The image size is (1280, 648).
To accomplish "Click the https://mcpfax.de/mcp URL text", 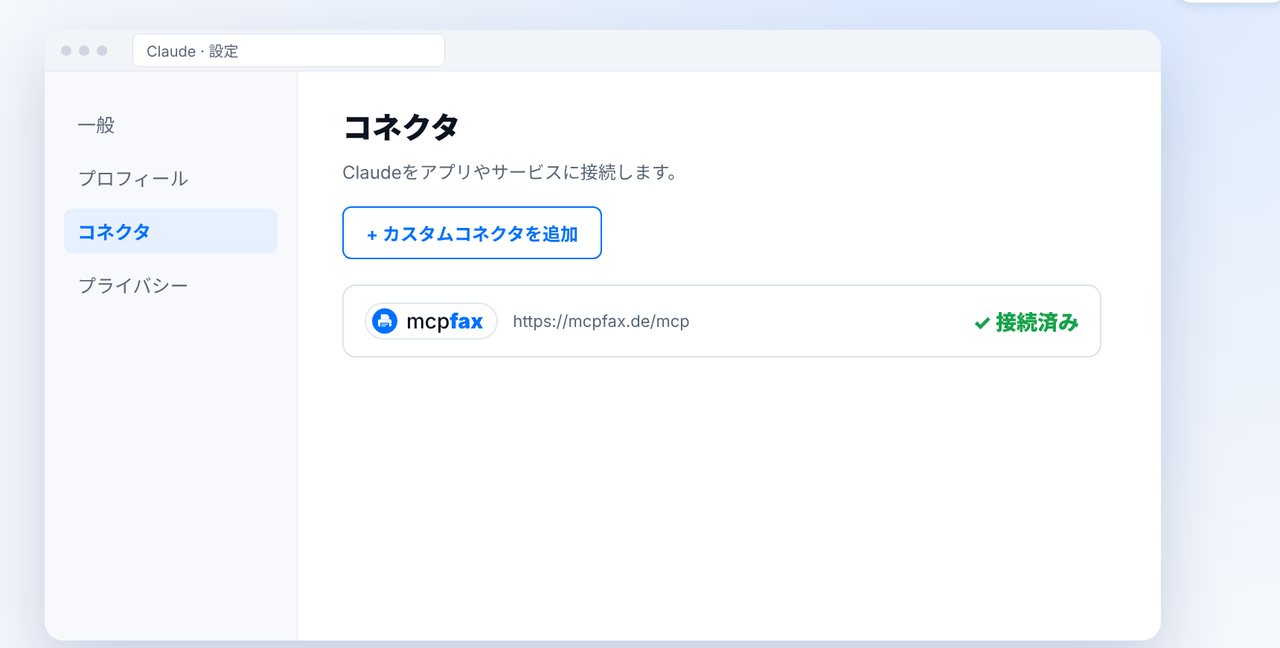I will click(601, 321).
